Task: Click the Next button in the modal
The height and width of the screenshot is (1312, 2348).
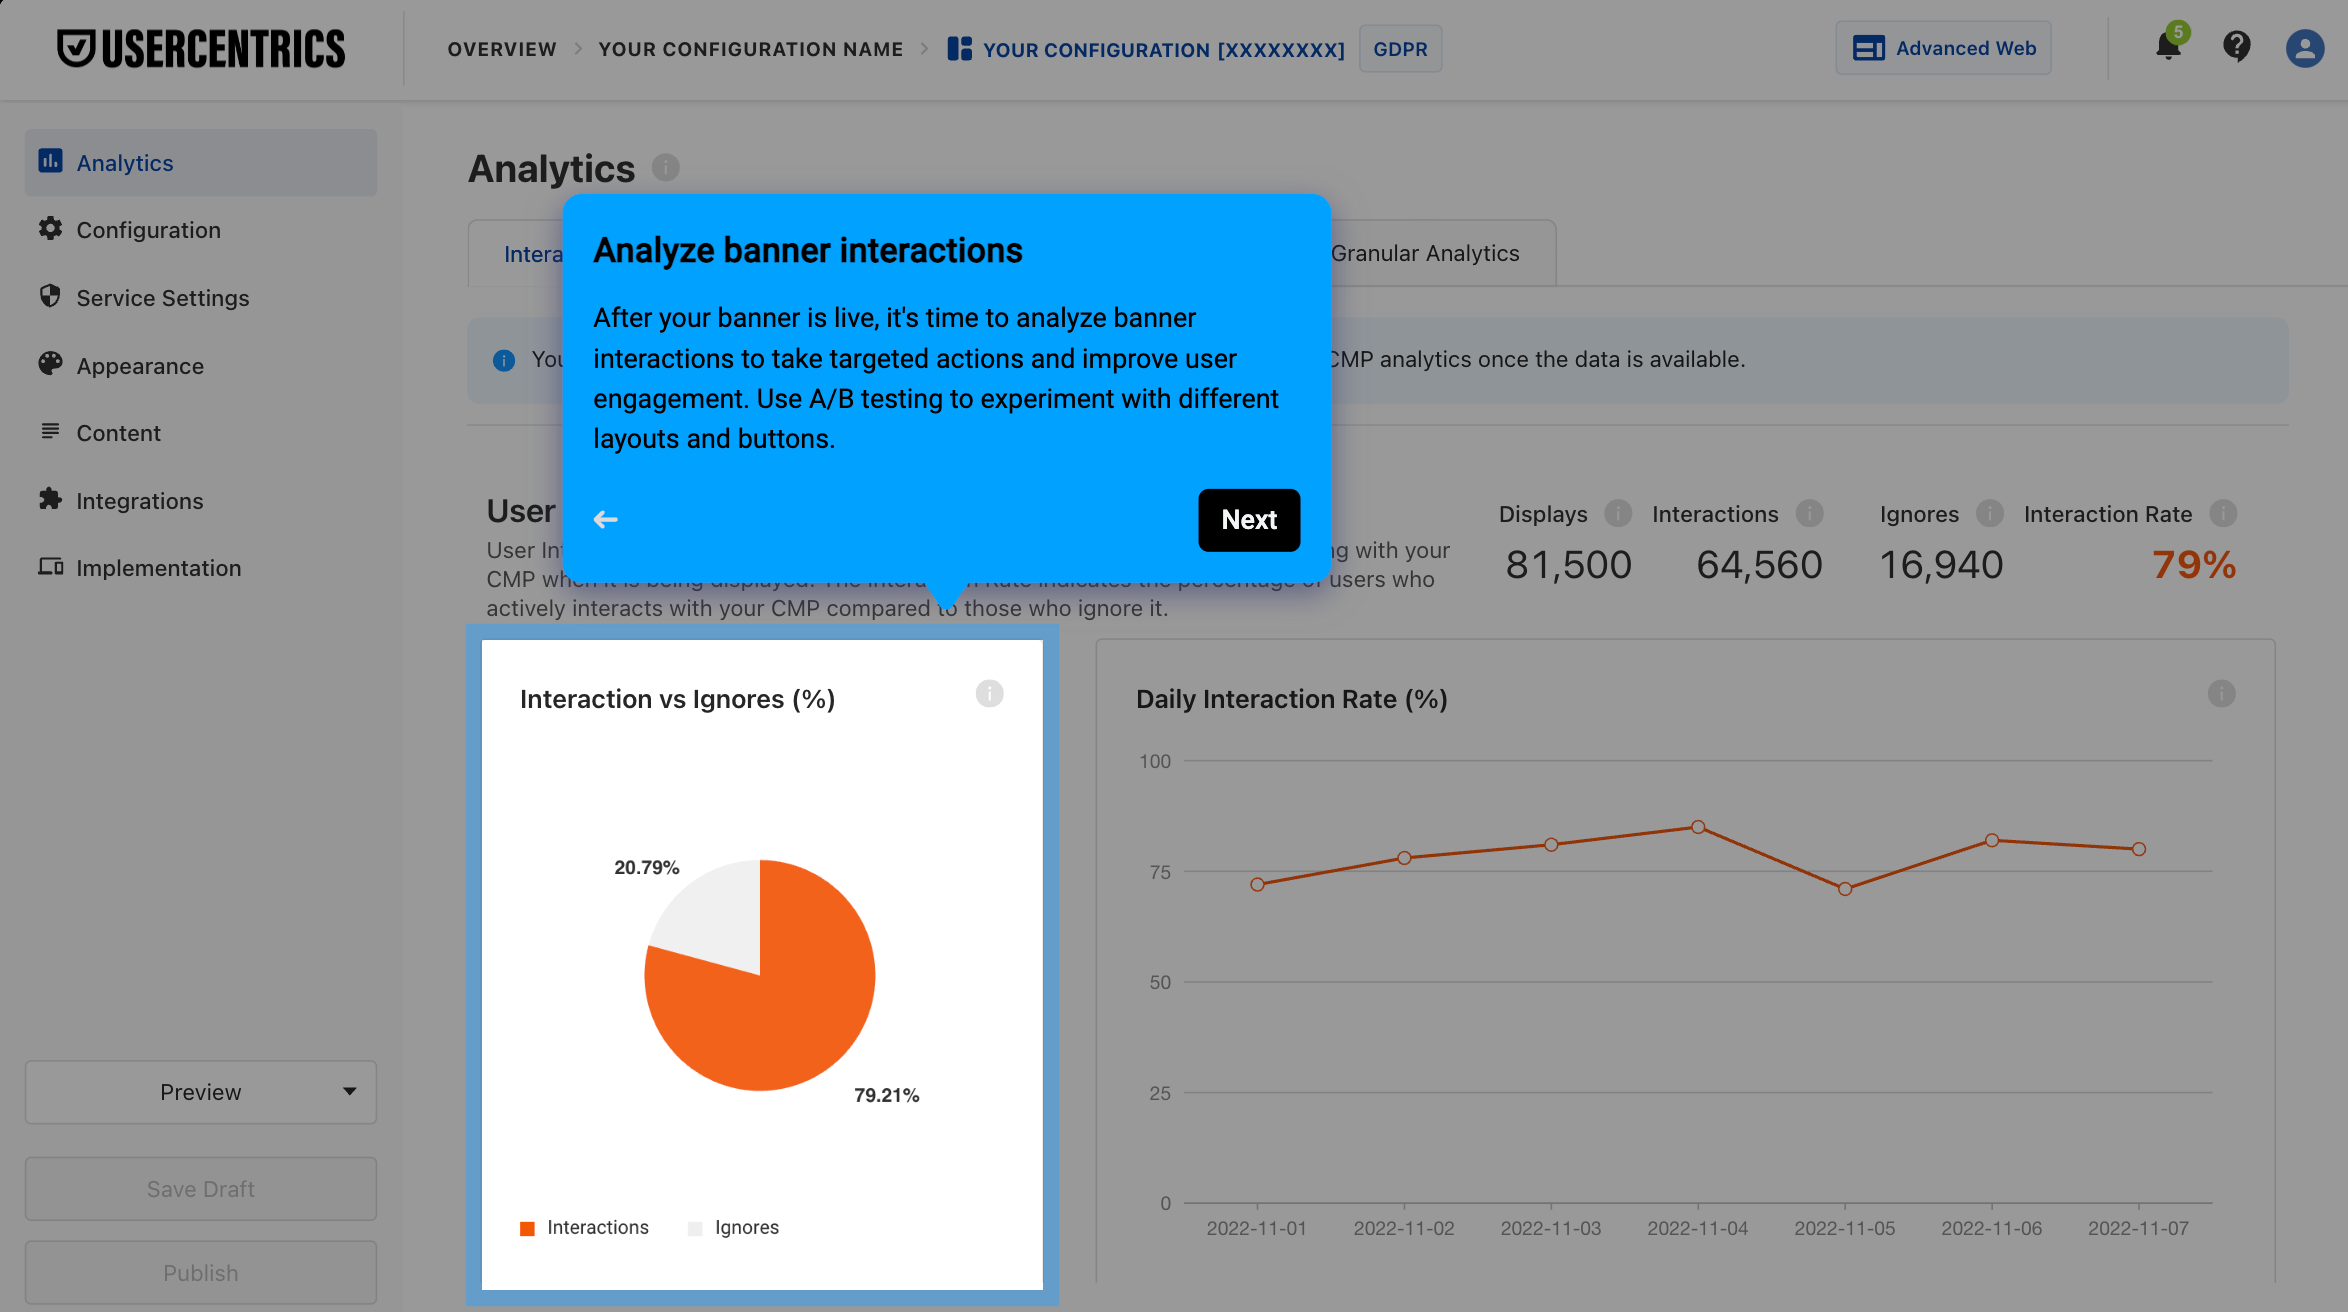Action: point(1248,519)
